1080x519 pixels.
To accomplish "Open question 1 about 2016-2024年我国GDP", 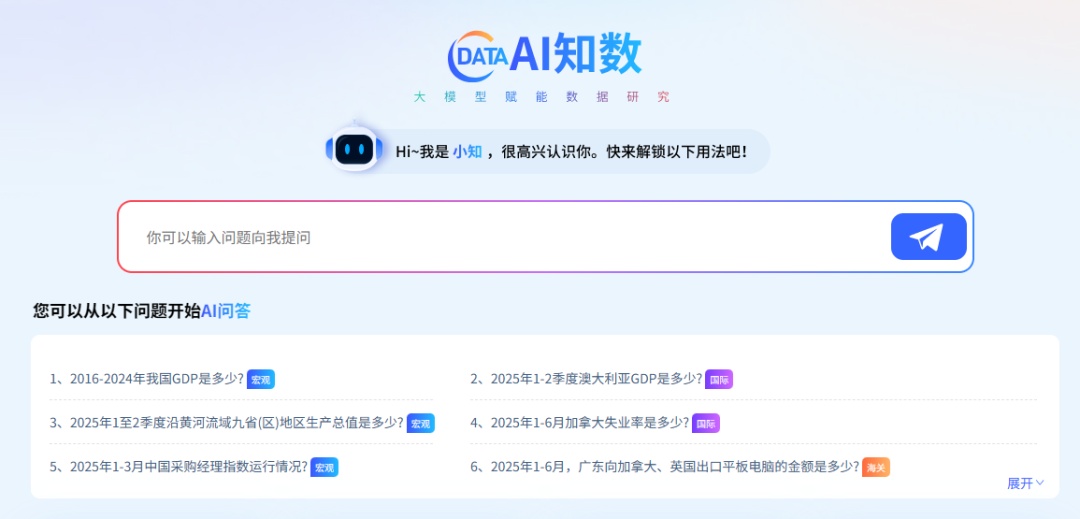I will [147, 379].
